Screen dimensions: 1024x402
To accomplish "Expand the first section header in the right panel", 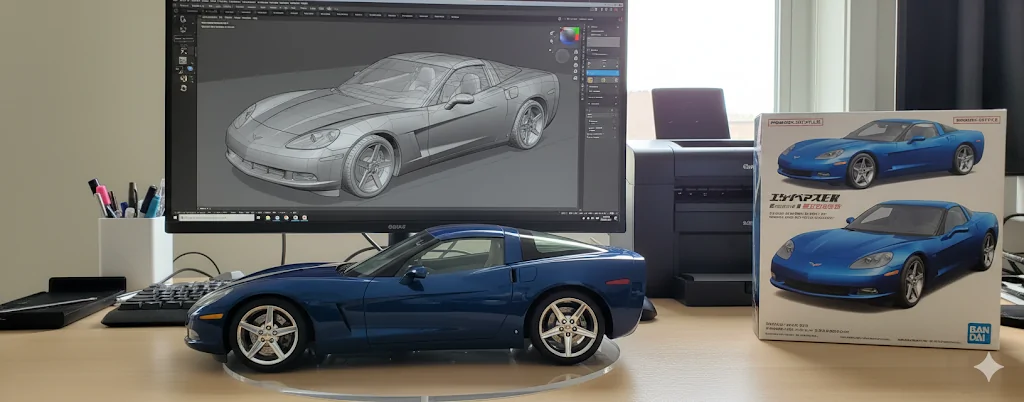I will [594, 27].
